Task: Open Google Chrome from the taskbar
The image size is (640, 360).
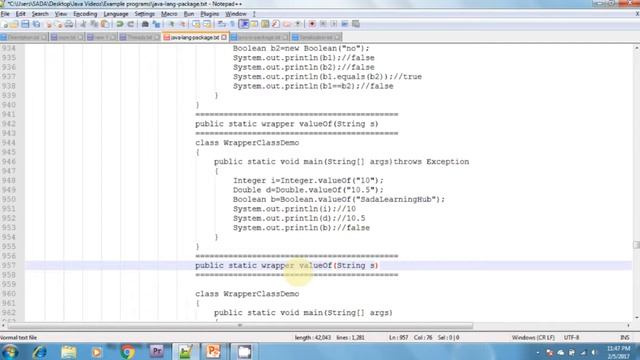Action: [127, 352]
